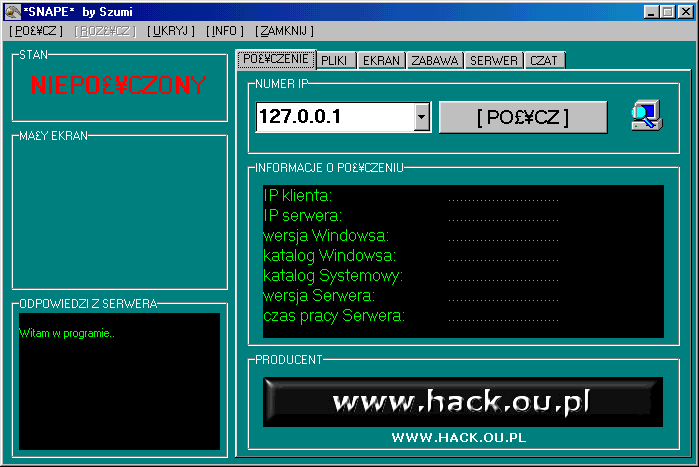The width and height of the screenshot is (699, 467).
Task: Click the [ZAMKNIJ] menu item
Action: [x=285, y=31]
